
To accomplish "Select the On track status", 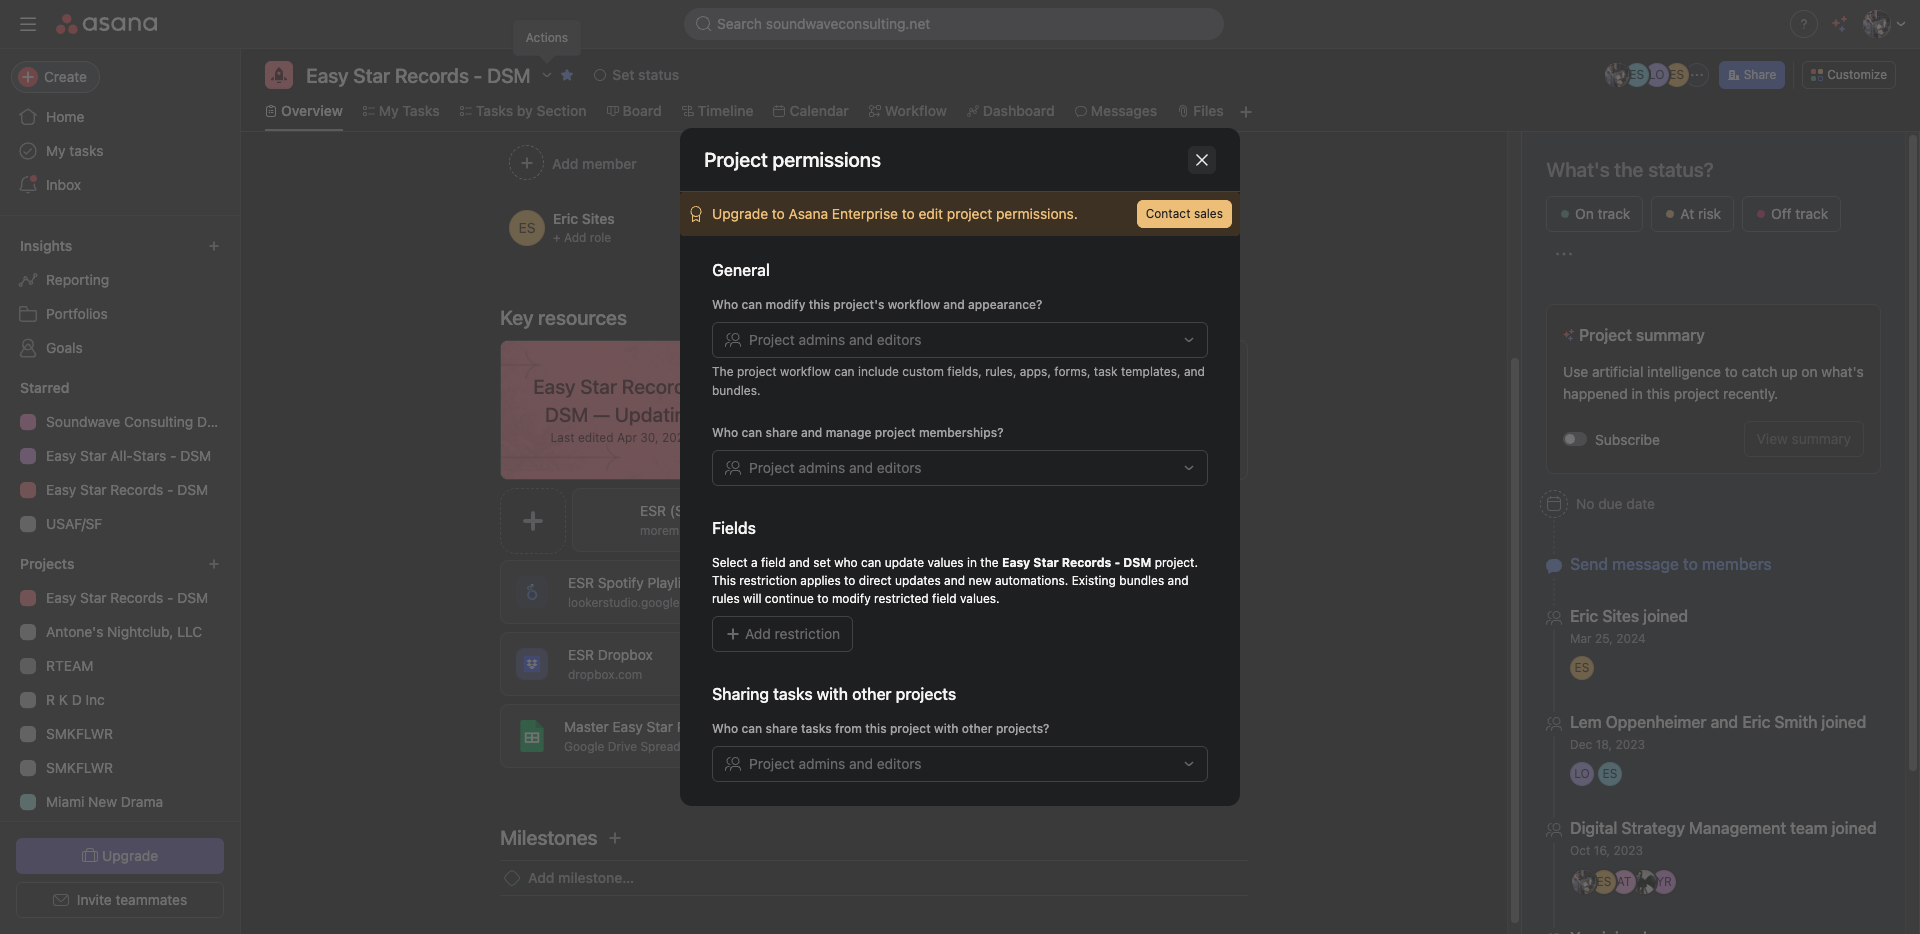I will (x=1594, y=214).
